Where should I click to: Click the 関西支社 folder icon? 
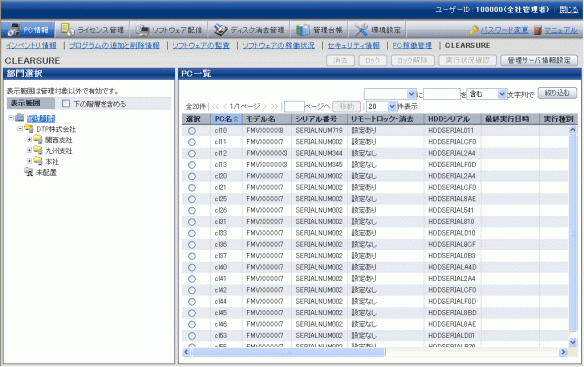point(38,140)
